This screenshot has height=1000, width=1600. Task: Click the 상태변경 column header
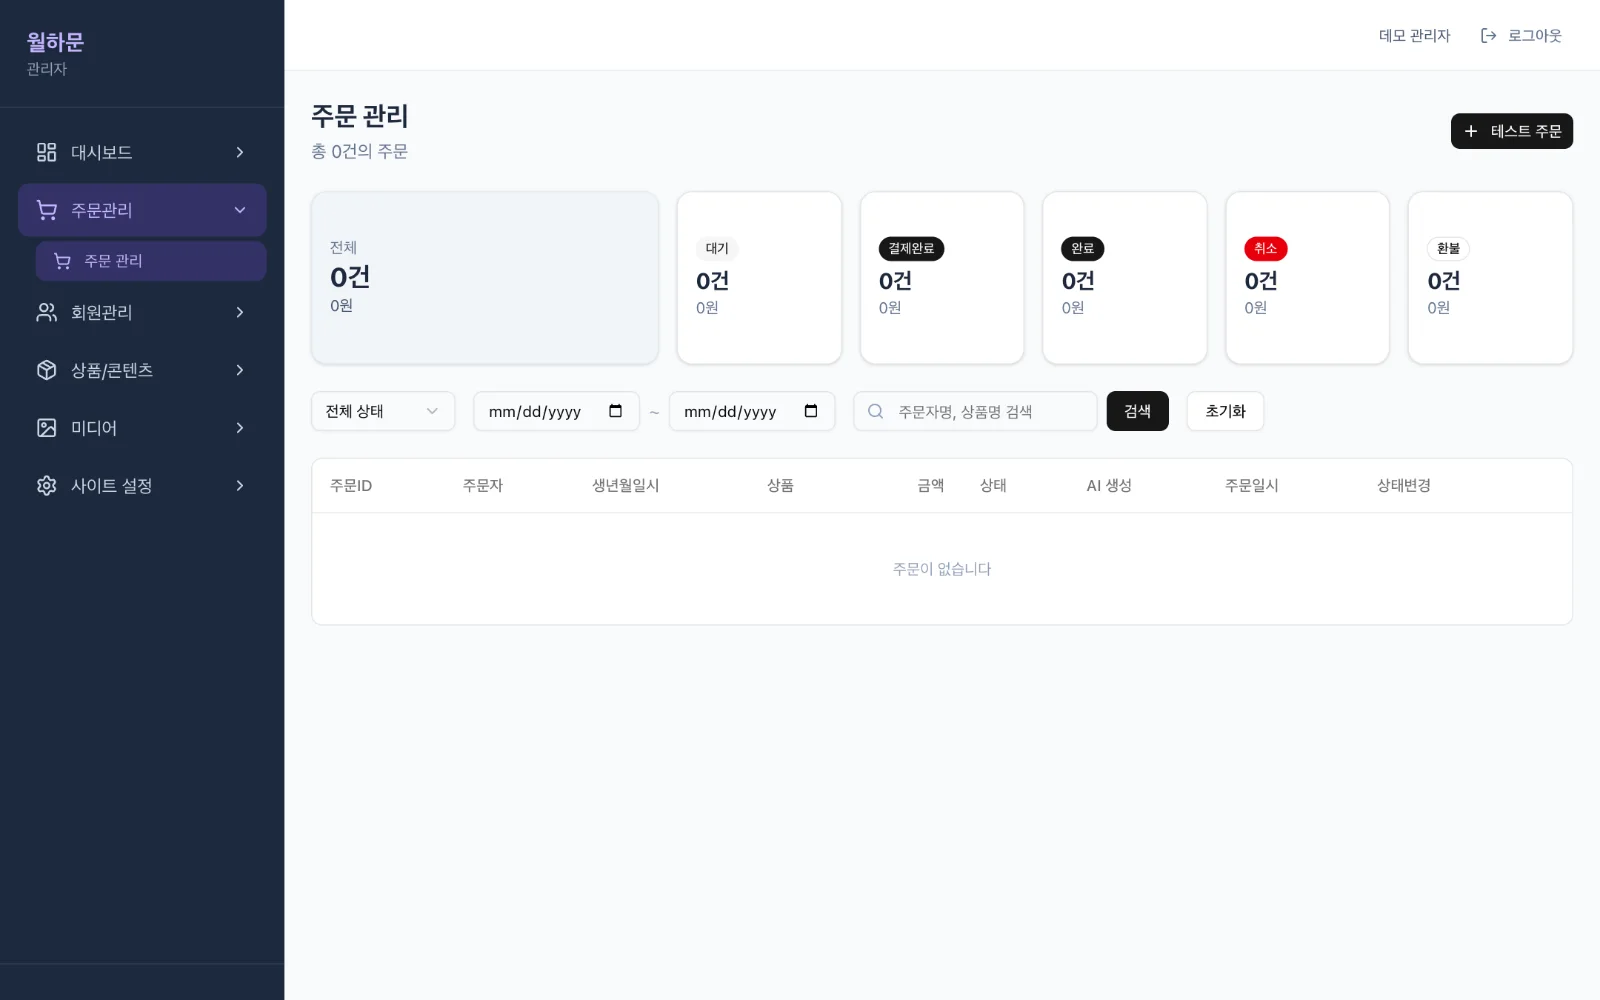1404,486
